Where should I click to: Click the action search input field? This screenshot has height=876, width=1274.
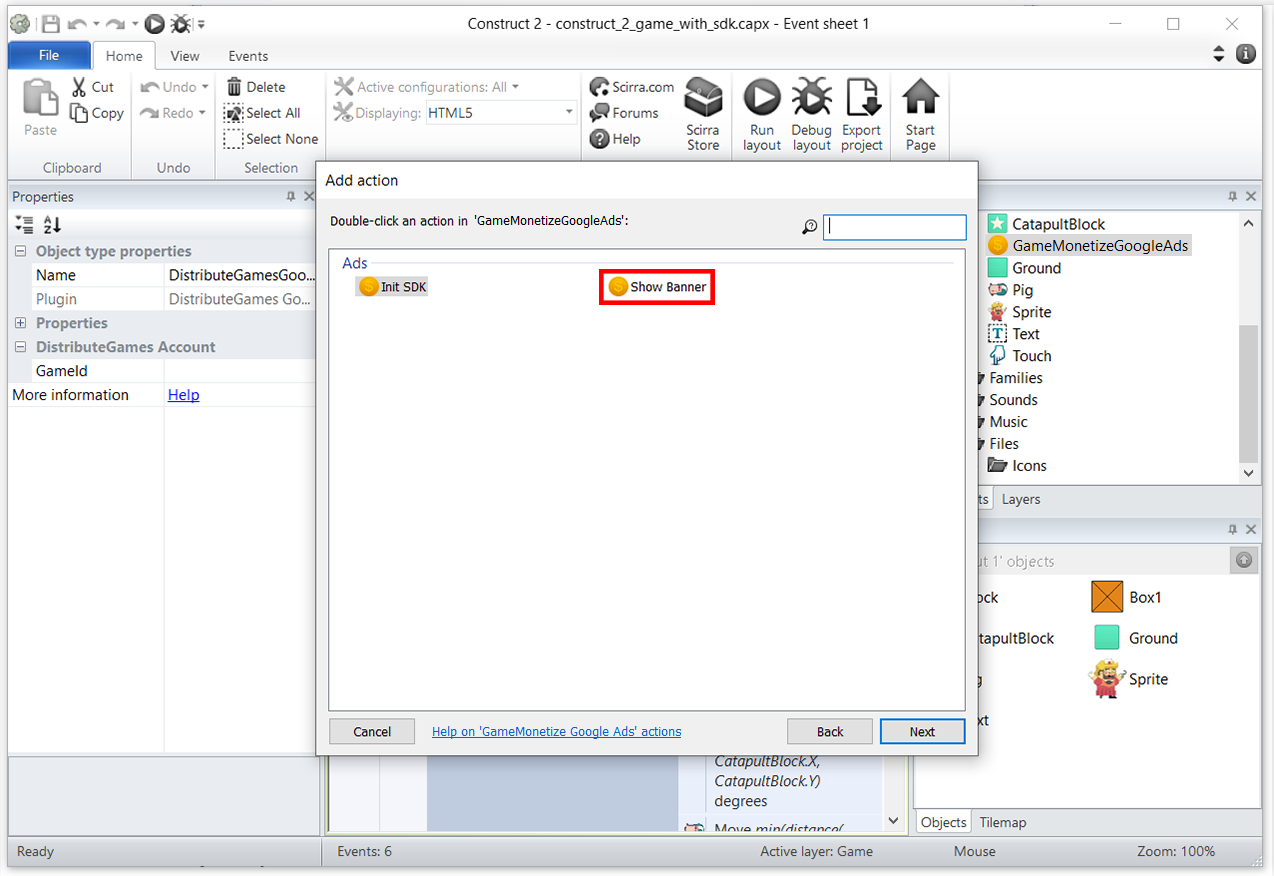[895, 227]
